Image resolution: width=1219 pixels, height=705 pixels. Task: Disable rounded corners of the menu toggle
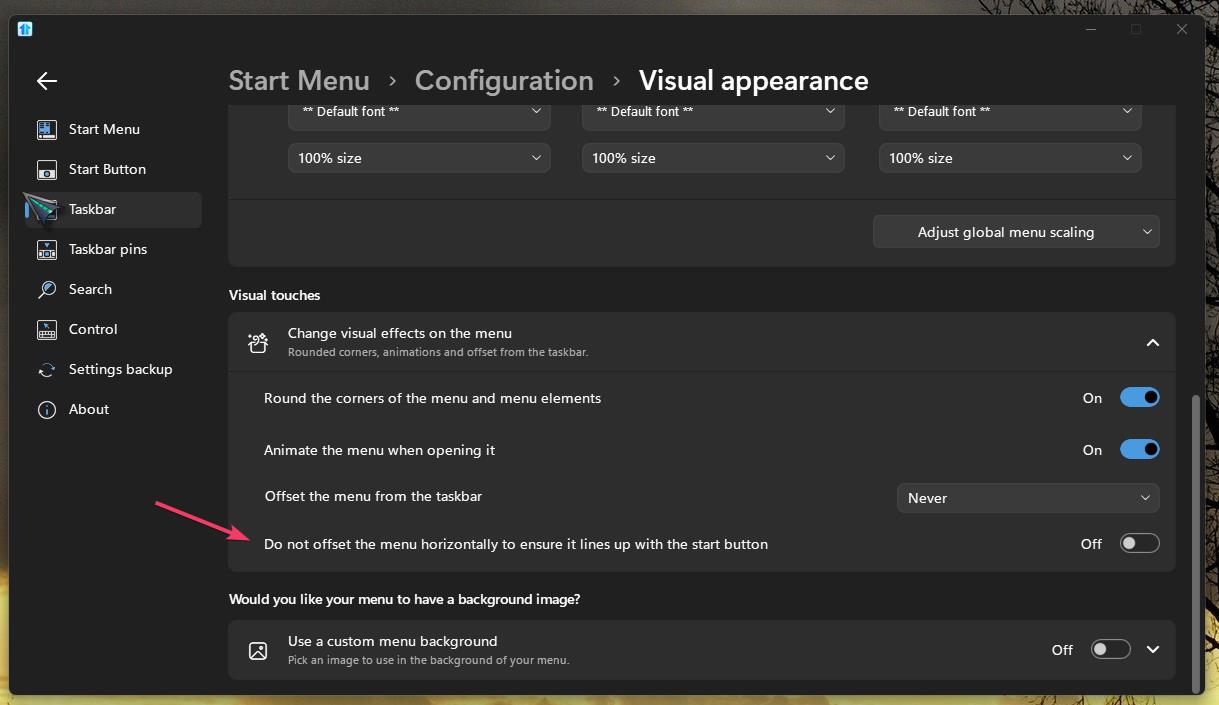[1139, 398]
